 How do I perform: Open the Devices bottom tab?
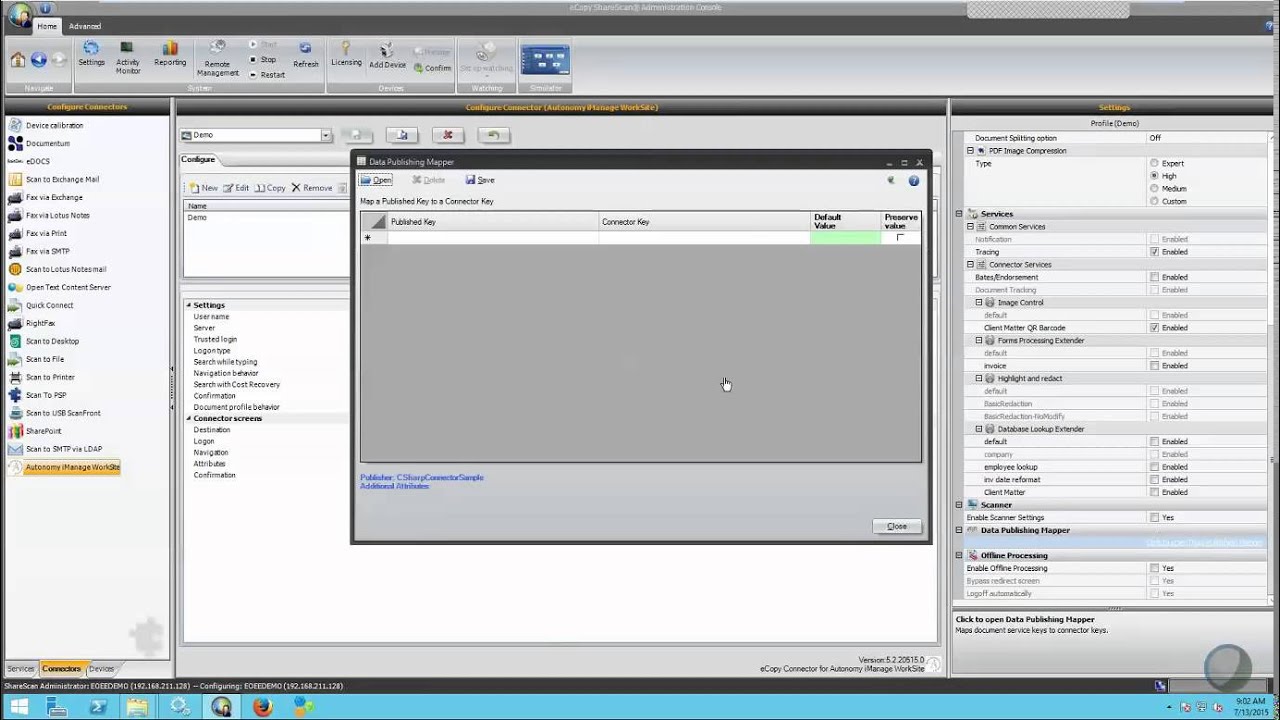102,668
